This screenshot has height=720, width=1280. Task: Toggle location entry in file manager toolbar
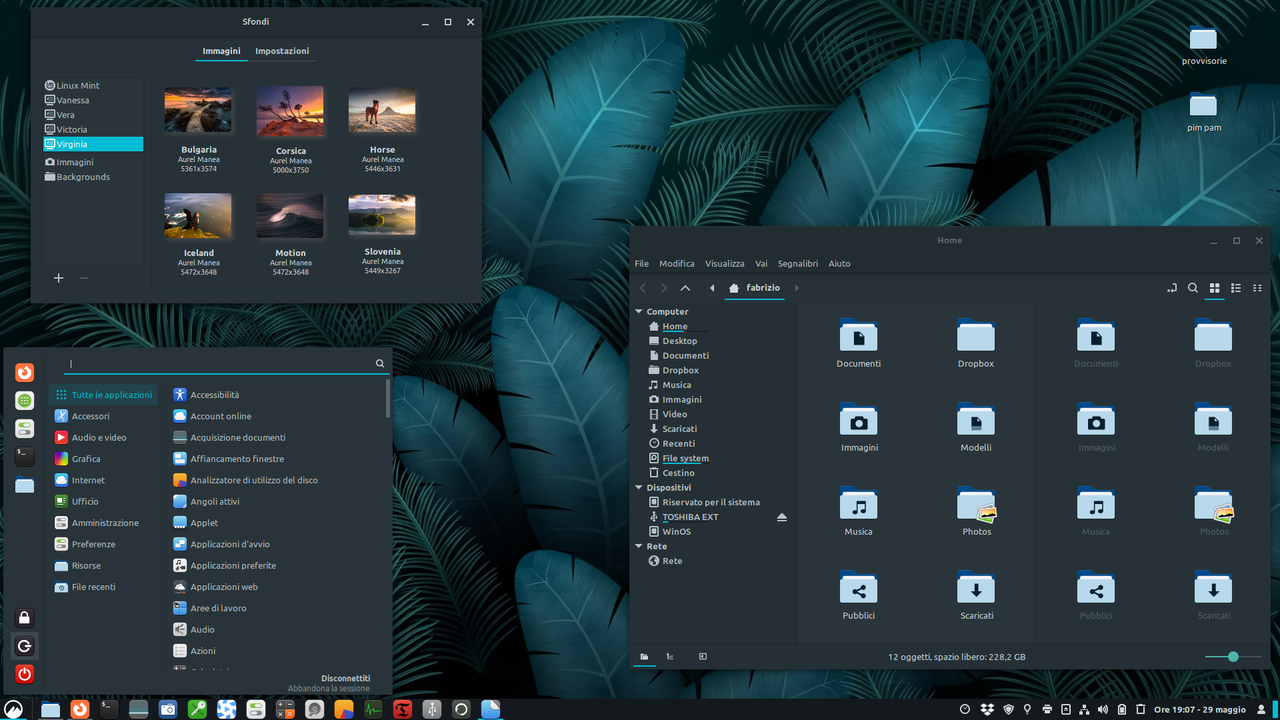tap(1172, 288)
